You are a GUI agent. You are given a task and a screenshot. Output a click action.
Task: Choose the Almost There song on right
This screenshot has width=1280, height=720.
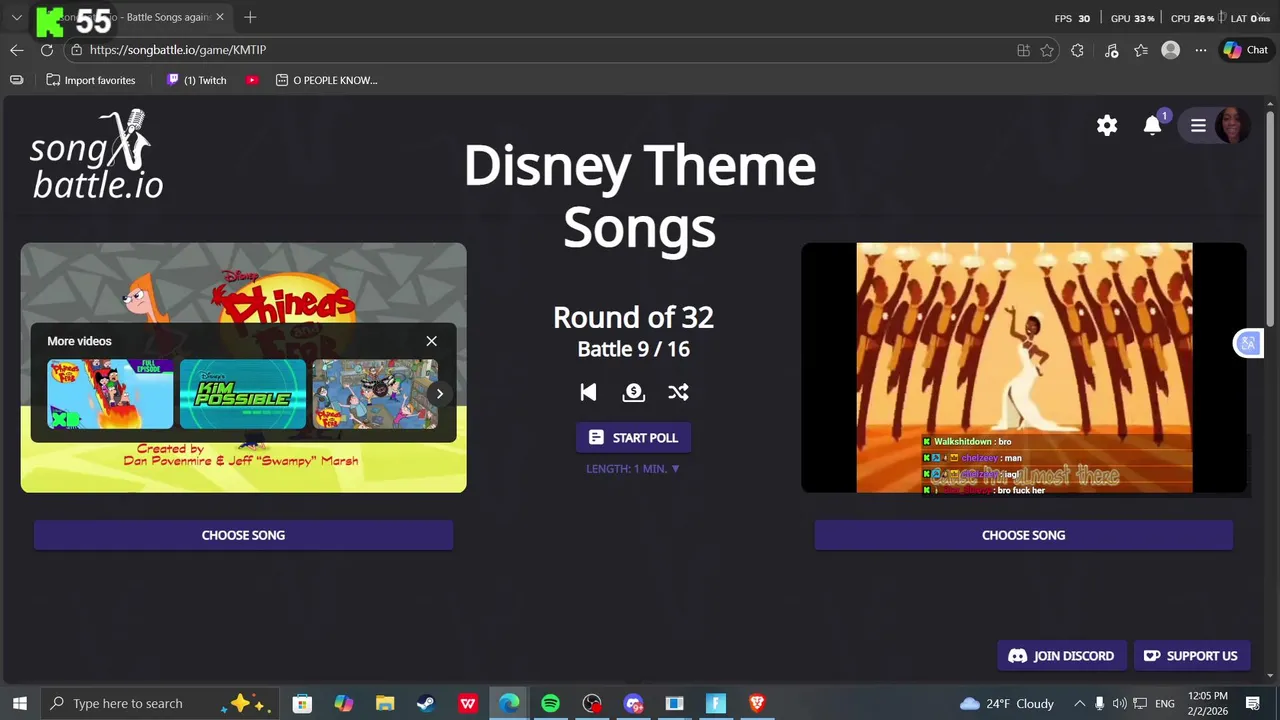[x=1023, y=535]
